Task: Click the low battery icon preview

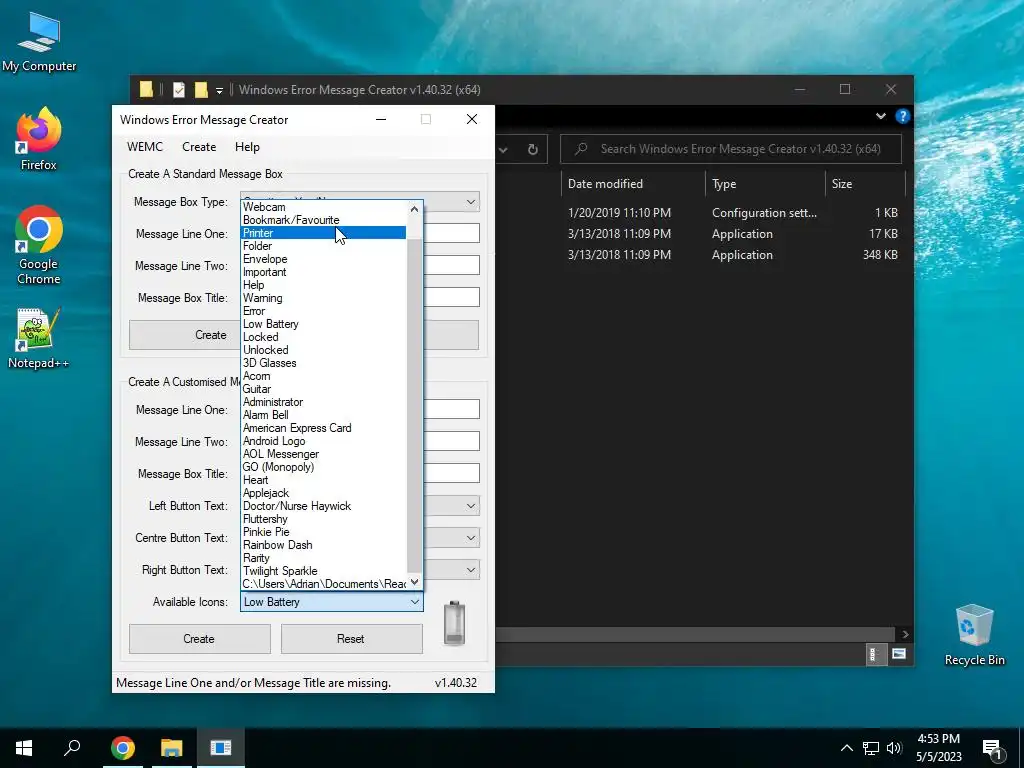Action: pos(455,623)
